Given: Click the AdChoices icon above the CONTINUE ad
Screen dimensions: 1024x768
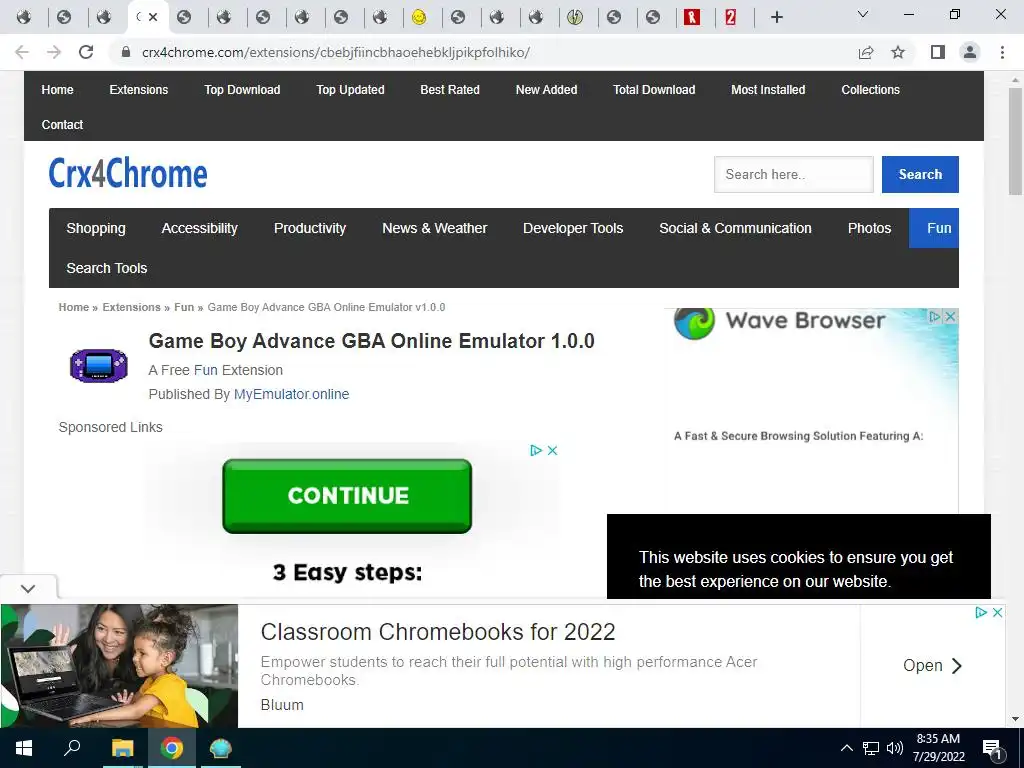Looking at the screenshot, I should point(536,450).
